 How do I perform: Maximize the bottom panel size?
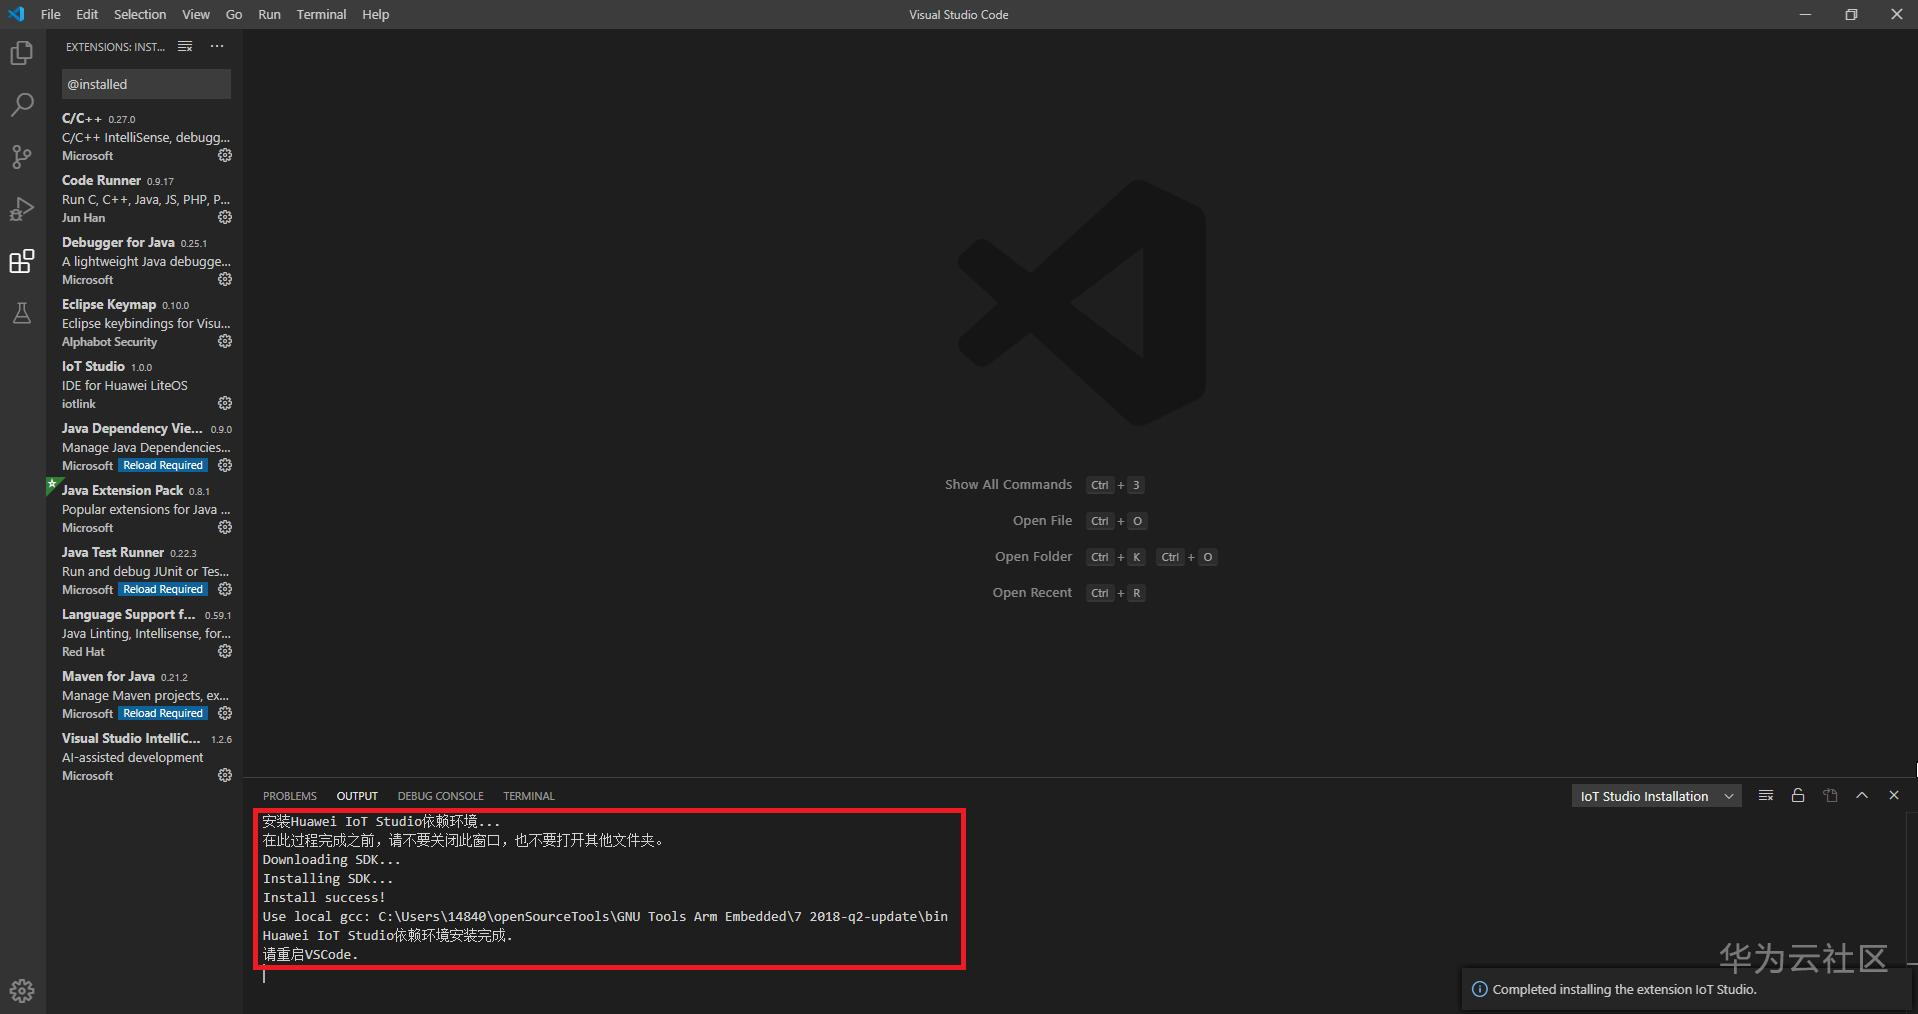(1862, 796)
